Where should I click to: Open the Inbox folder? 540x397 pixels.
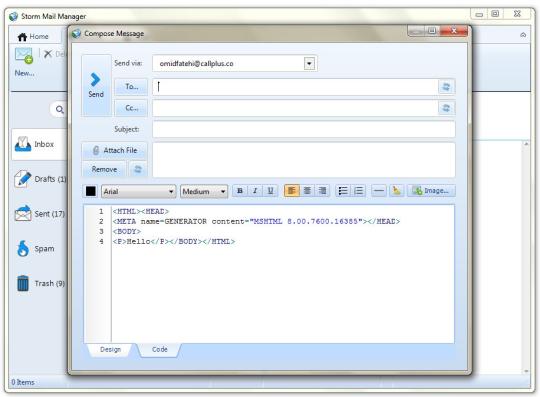tap(40, 144)
